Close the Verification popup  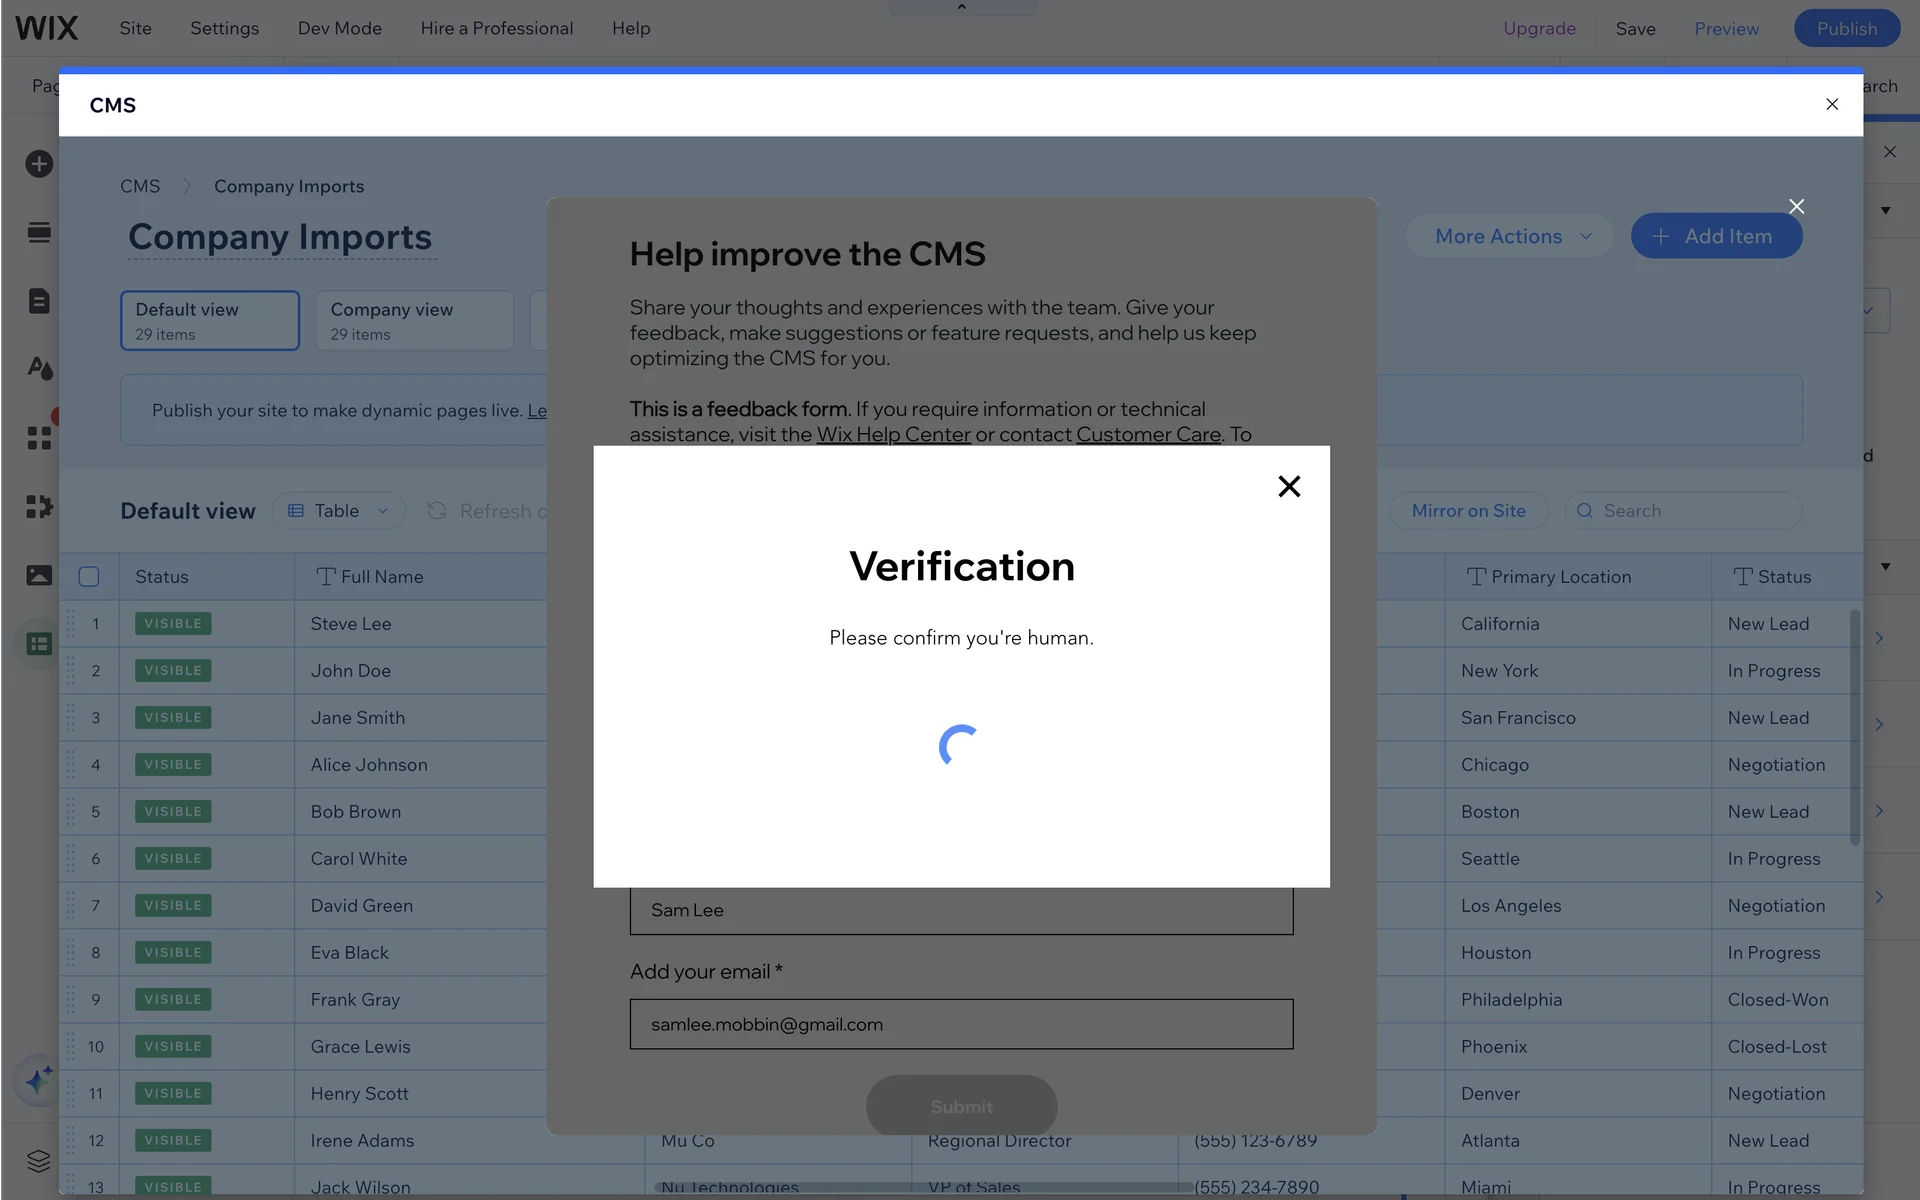1289,486
